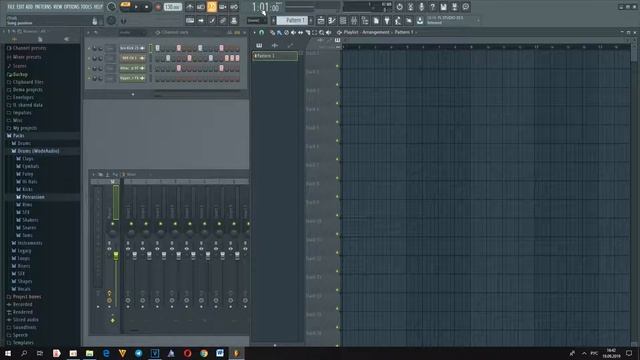Viewport: 640px width, 360px height.
Task: Open the project picker icon
Action: pyautogui.click(x=376, y=20)
